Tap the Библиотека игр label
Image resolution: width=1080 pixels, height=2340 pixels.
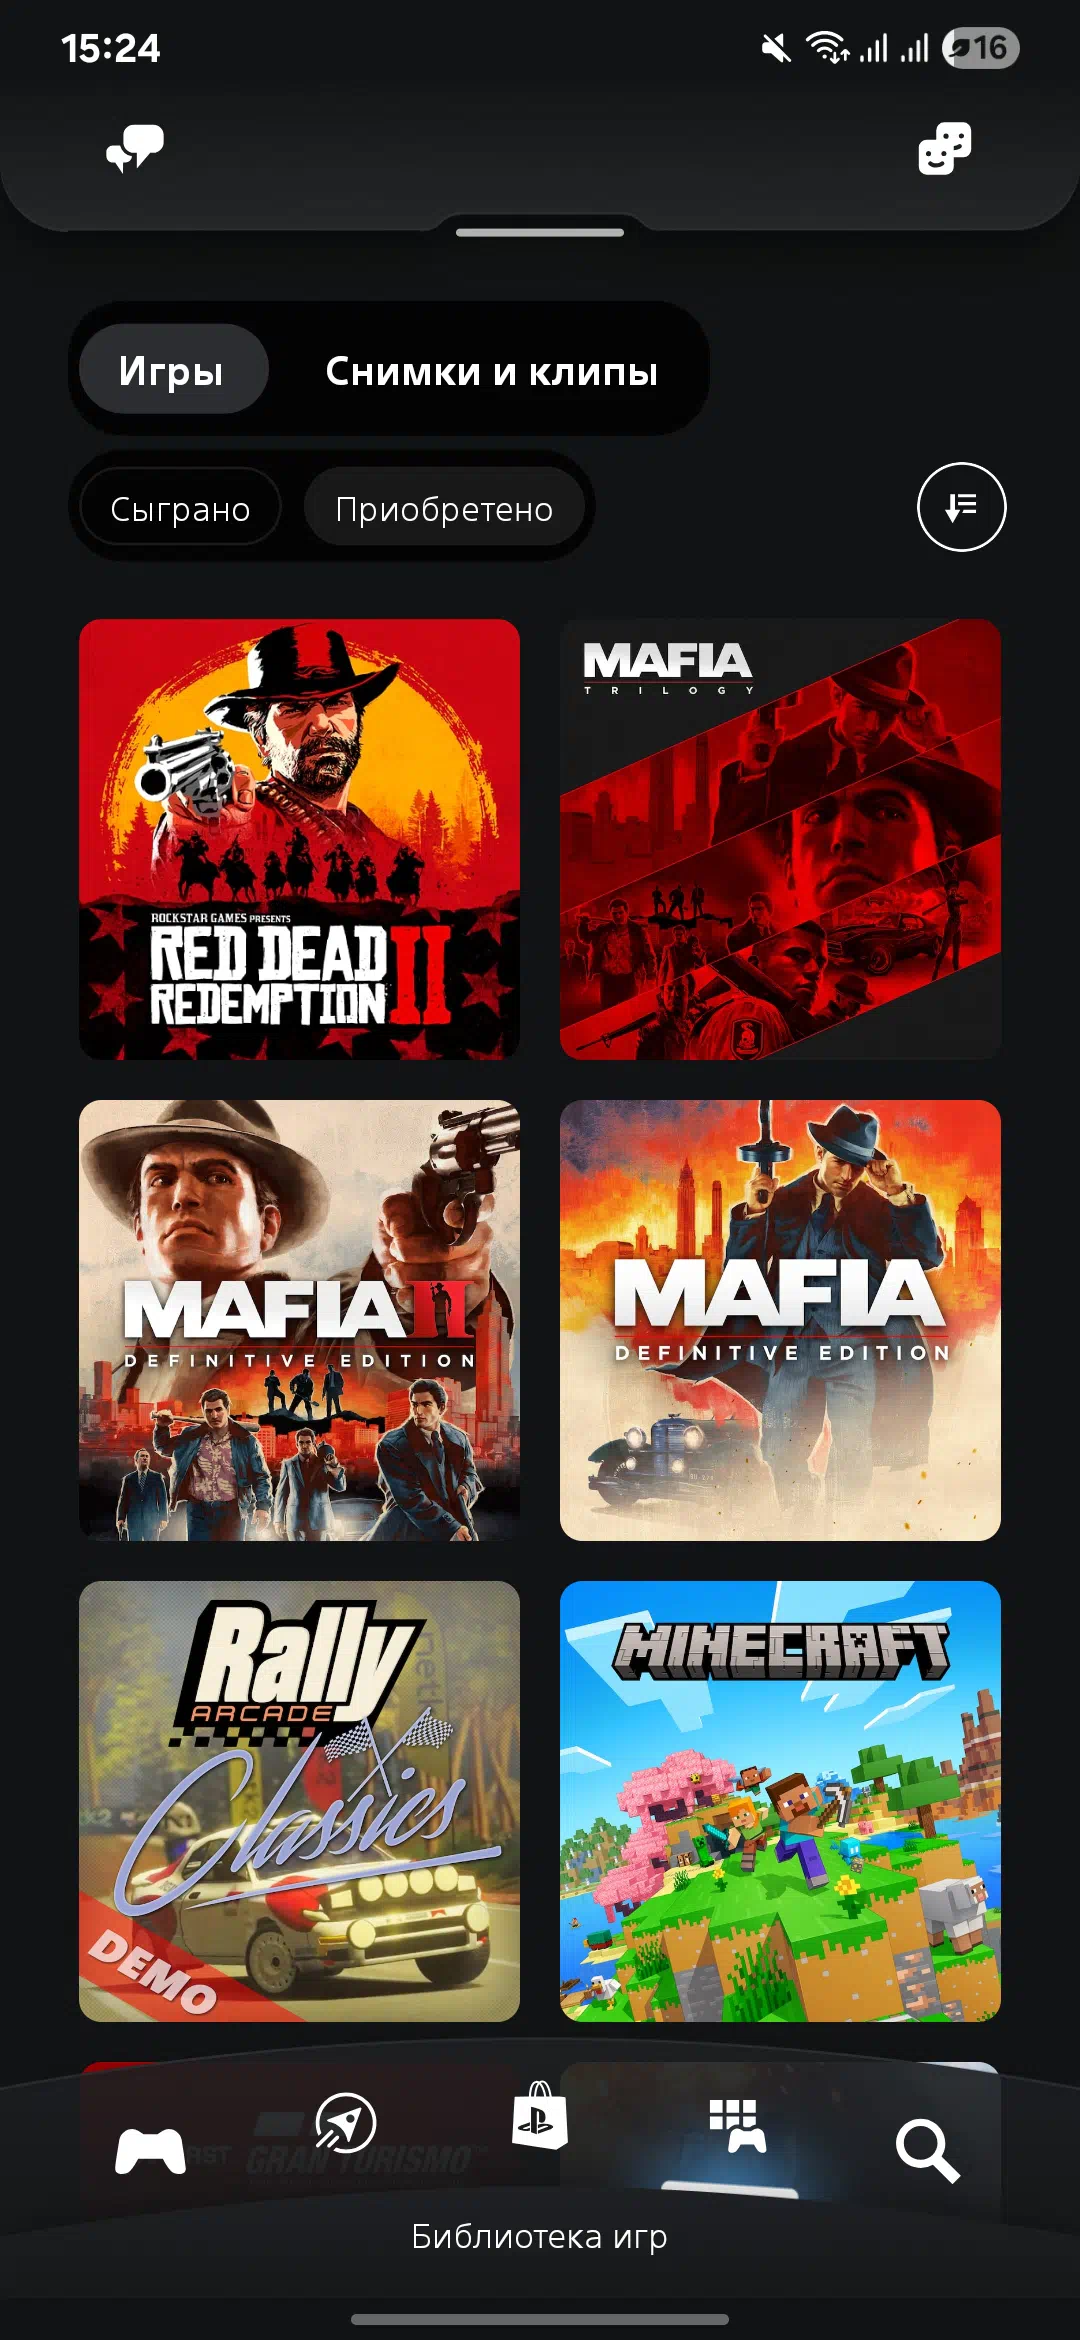click(539, 2236)
